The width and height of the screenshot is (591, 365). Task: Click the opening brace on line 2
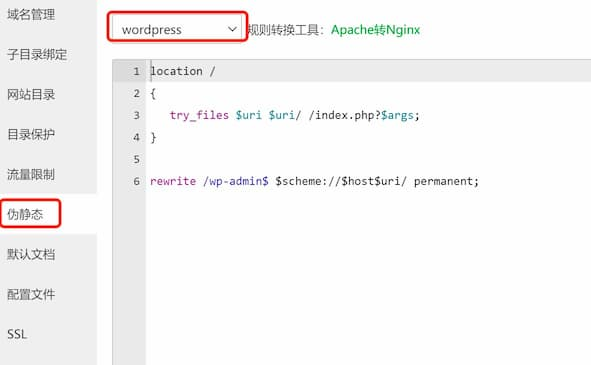pyautogui.click(x=153, y=93)
